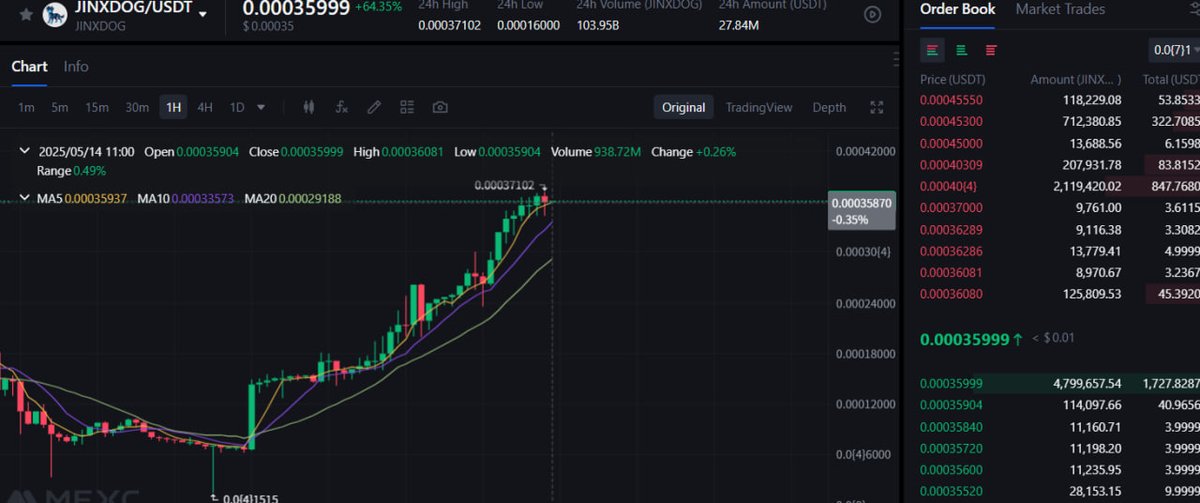1200x503 pixels.
Task: Click the MA5 indicator label
Action: (82, 199)
